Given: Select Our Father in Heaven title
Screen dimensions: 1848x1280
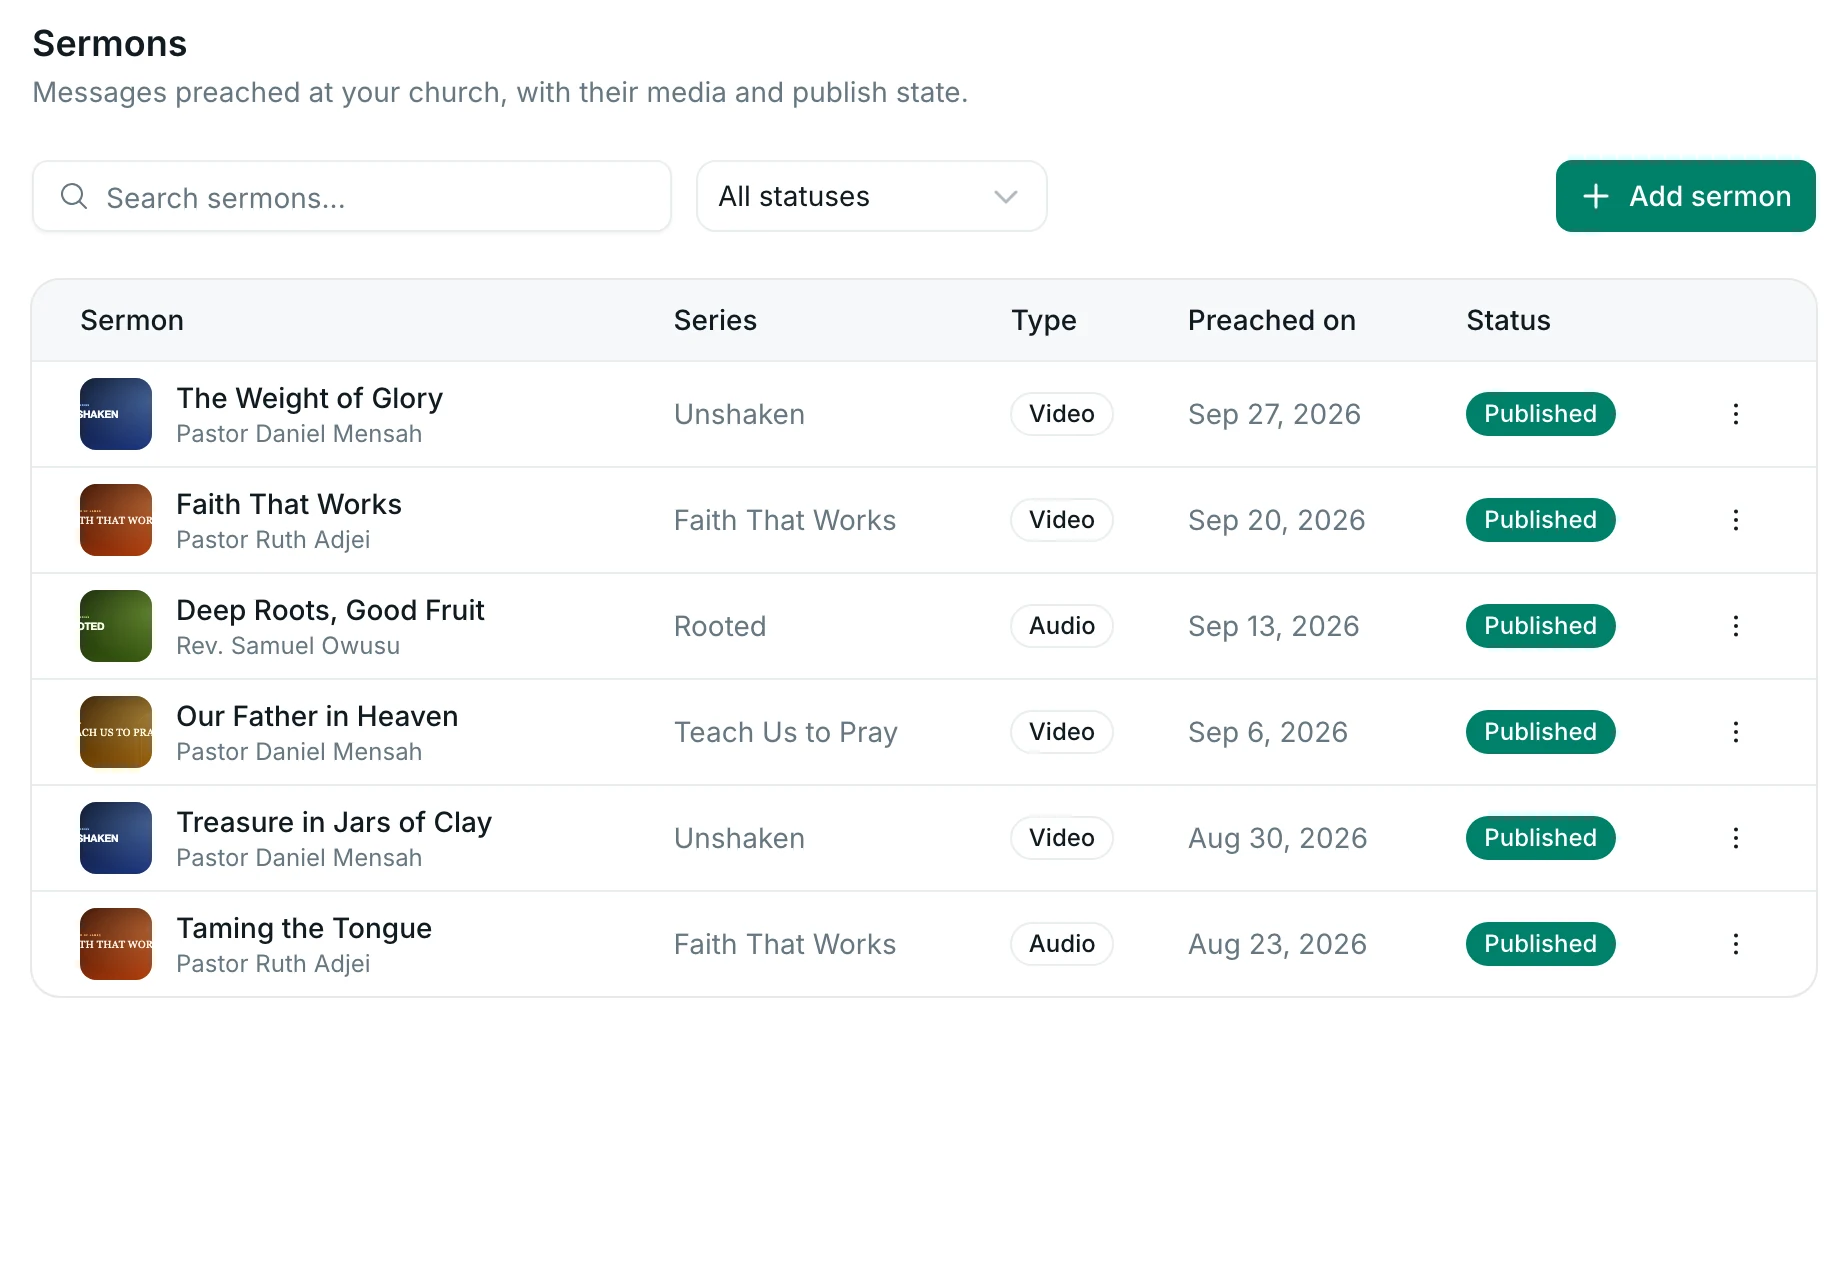Looking at the screenshot, I should pyautogui.click(x=317, y=716).
